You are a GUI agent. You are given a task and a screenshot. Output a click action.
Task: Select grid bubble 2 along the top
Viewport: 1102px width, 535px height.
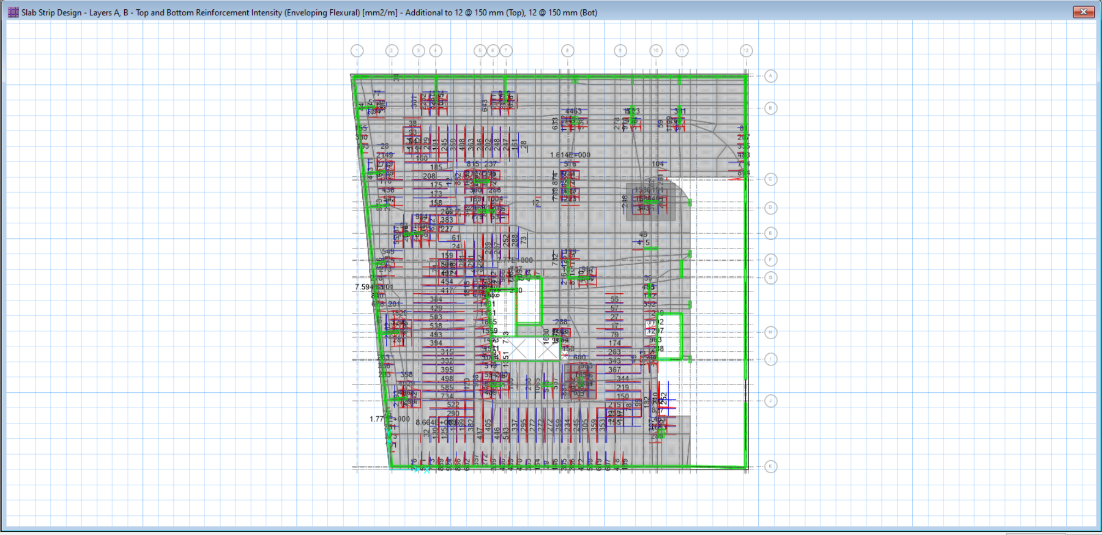tap(392, 50)
